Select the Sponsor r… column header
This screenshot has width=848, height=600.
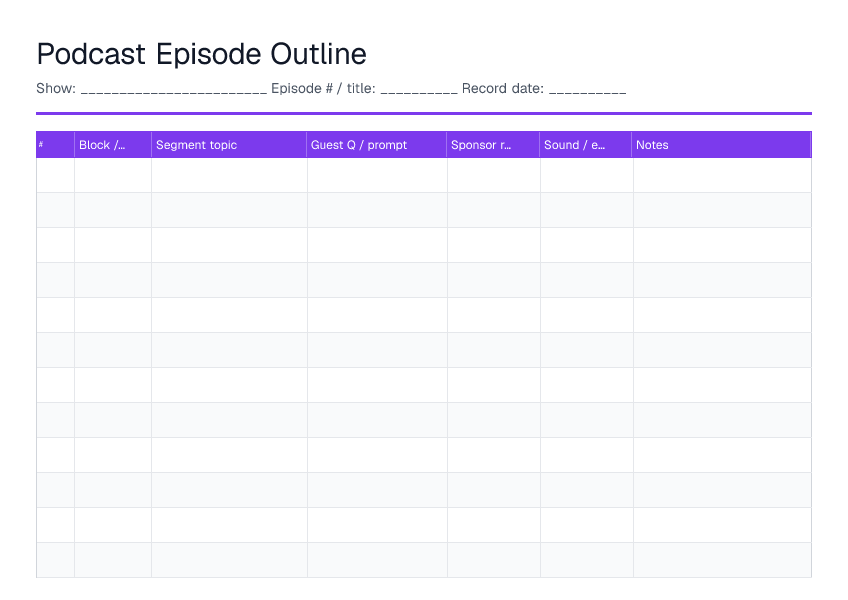[493, 144]
